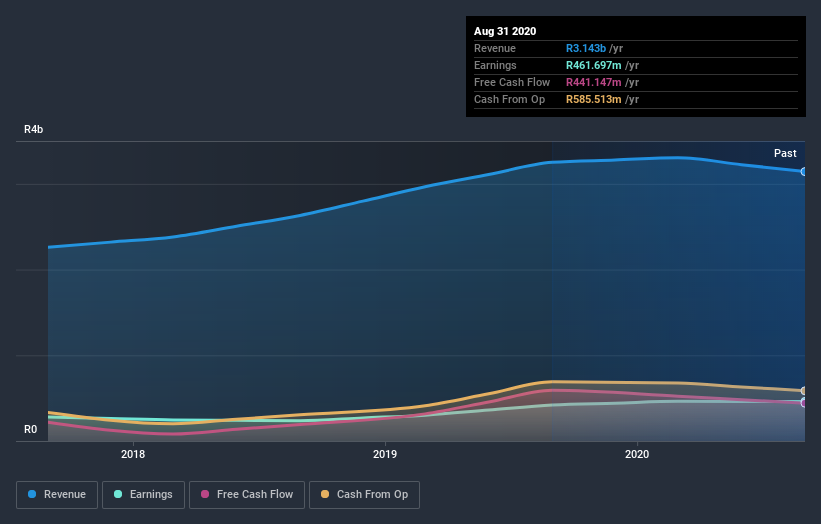
Task: Select the 2019 x-axis label
Action: click(385, 454)
